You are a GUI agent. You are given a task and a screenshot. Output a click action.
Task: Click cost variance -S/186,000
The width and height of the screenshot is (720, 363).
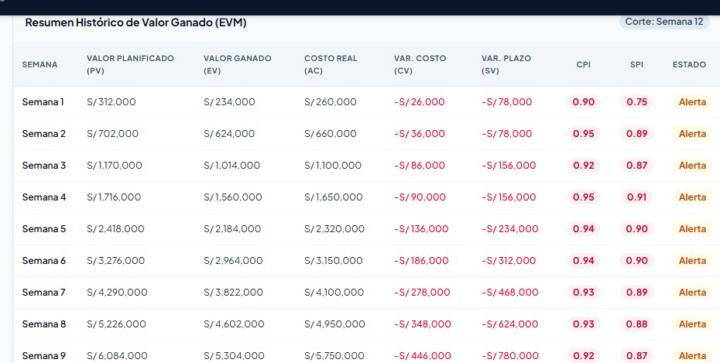[x=421, y=260]
